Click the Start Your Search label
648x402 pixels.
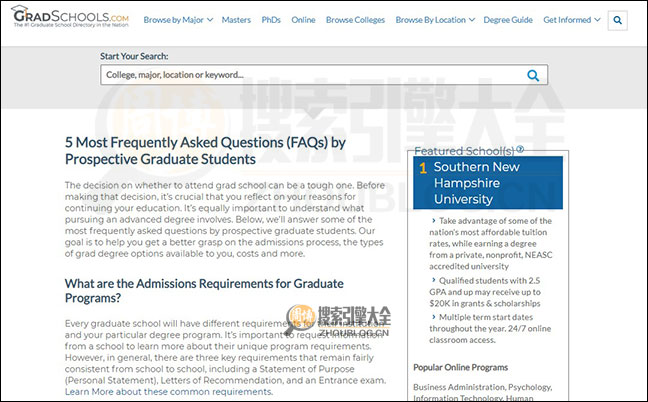coord(134,56)
